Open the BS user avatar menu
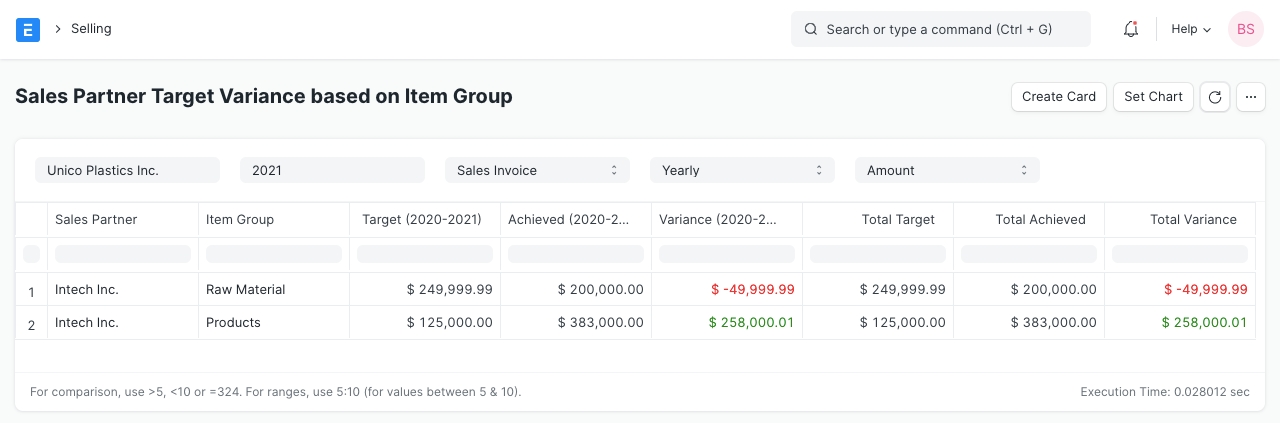1280x423 pixels. 1245,29
